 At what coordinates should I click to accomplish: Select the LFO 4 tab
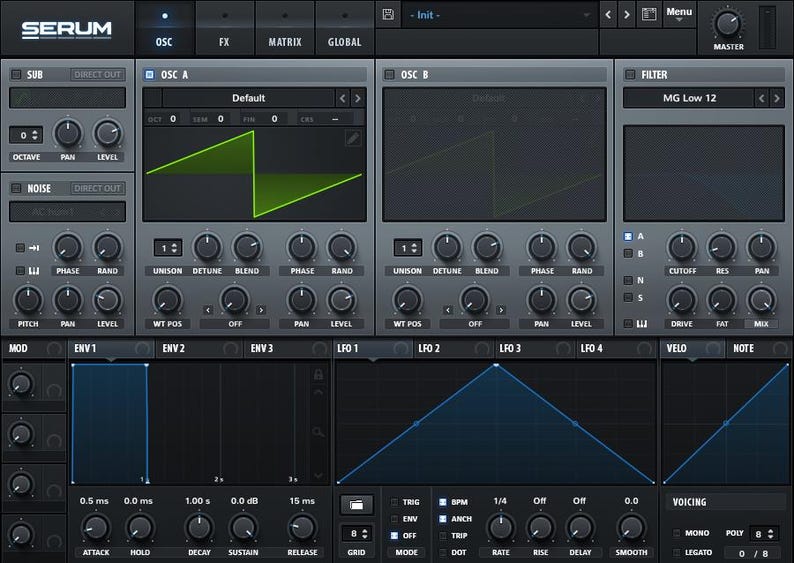tap(616, 348)
